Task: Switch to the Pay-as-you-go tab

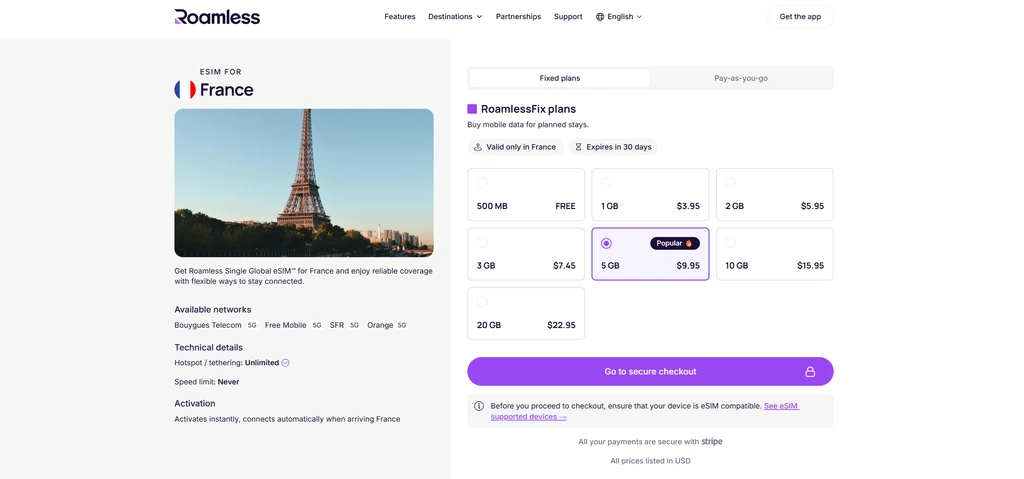Action: 741,78
